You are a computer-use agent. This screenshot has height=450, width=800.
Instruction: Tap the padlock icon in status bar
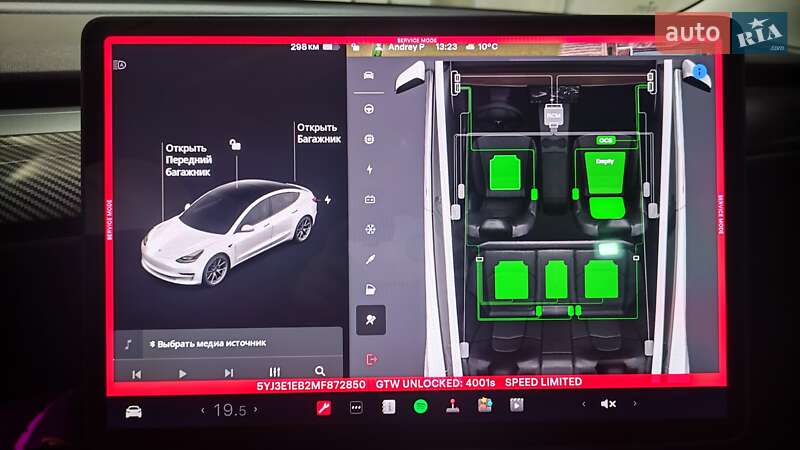point(356,47)
